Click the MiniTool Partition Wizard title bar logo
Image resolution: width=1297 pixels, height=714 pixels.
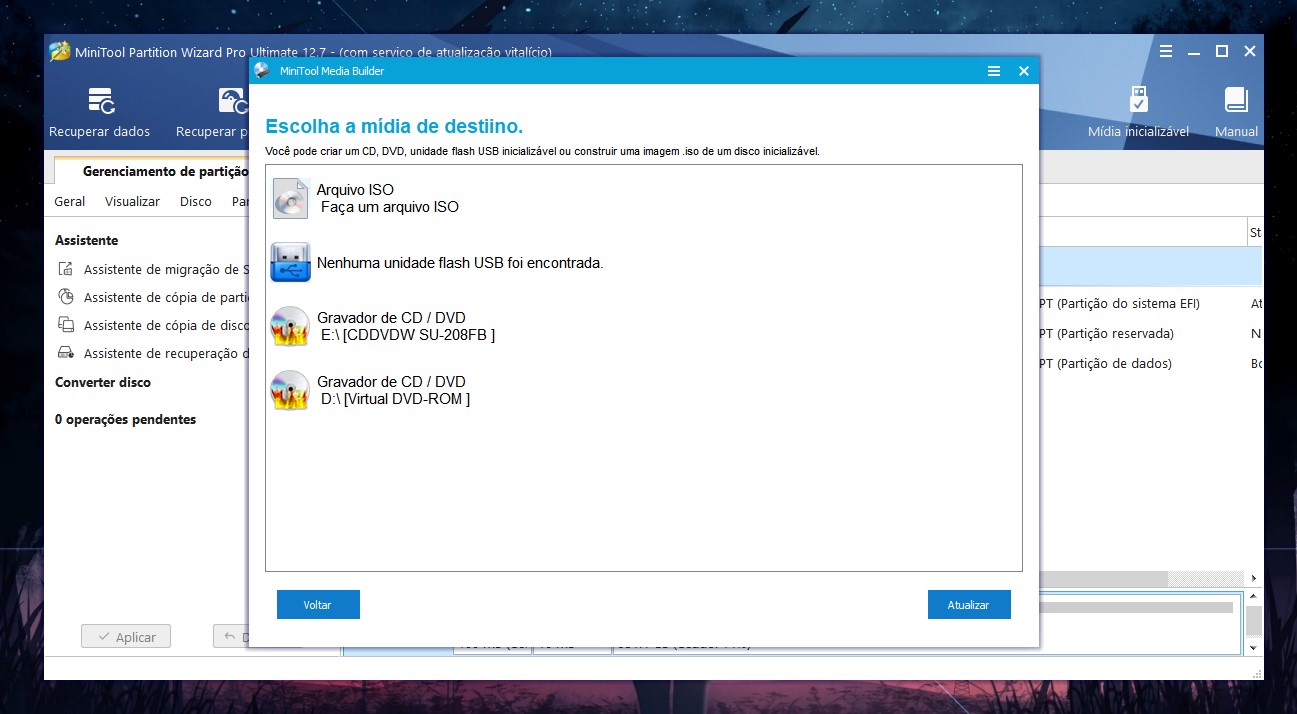point(60,52)
